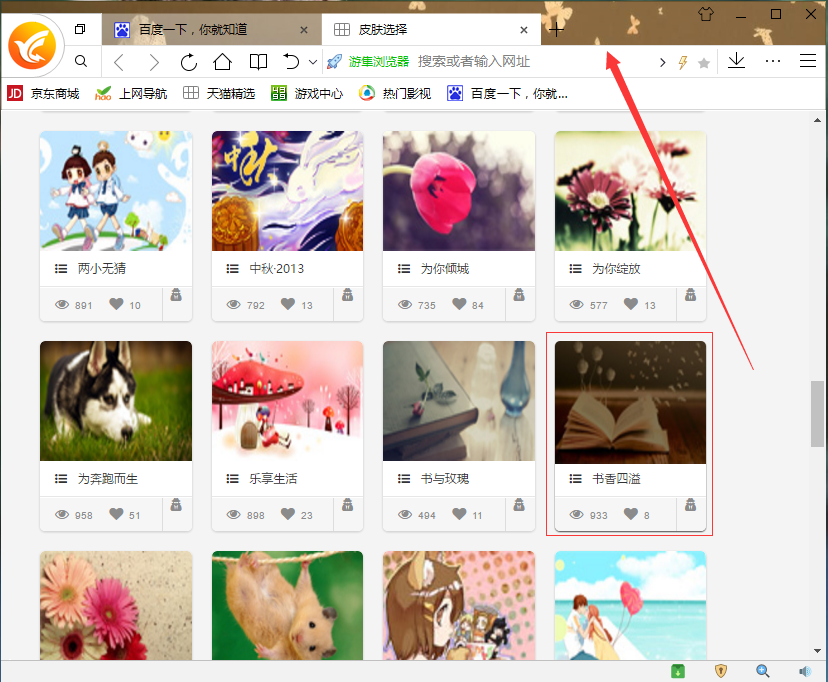
Task: Open the three-dot more options menu
Action: click(773, 61)
